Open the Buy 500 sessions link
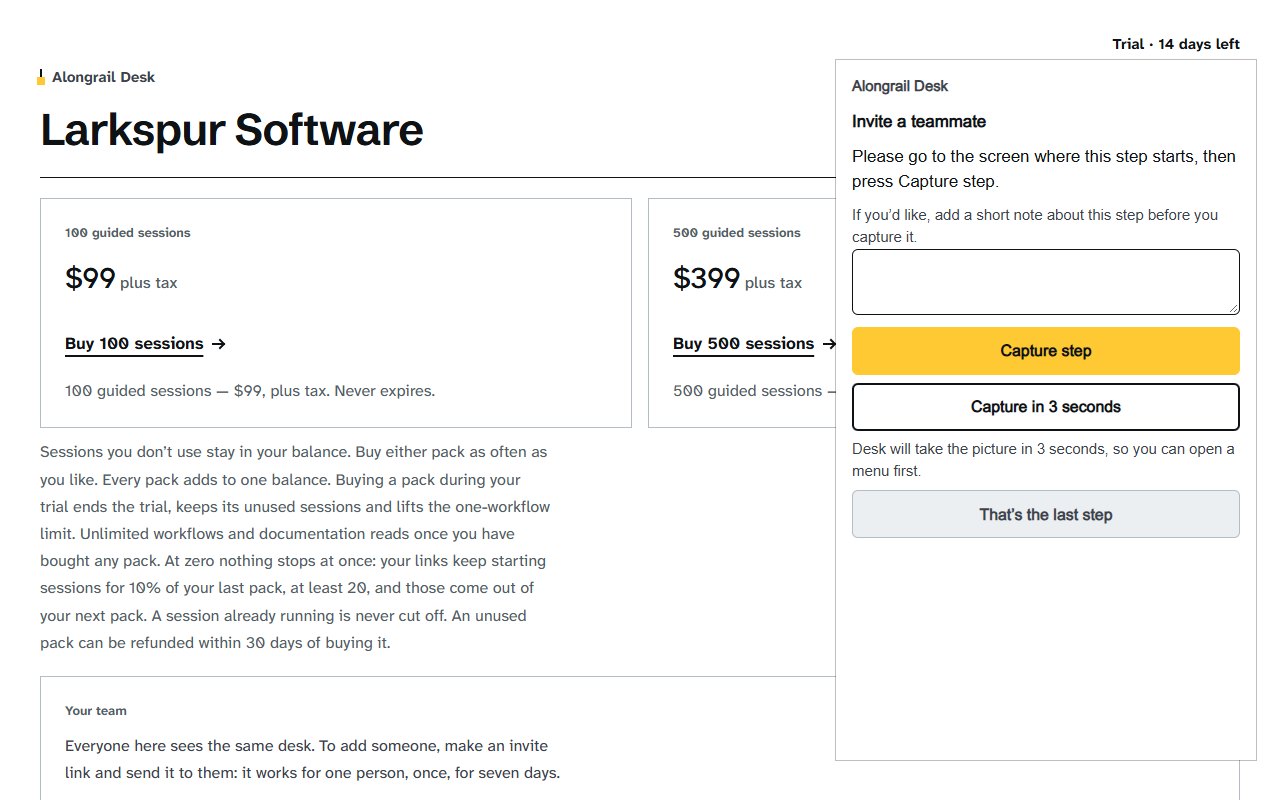 coord(743,344)
